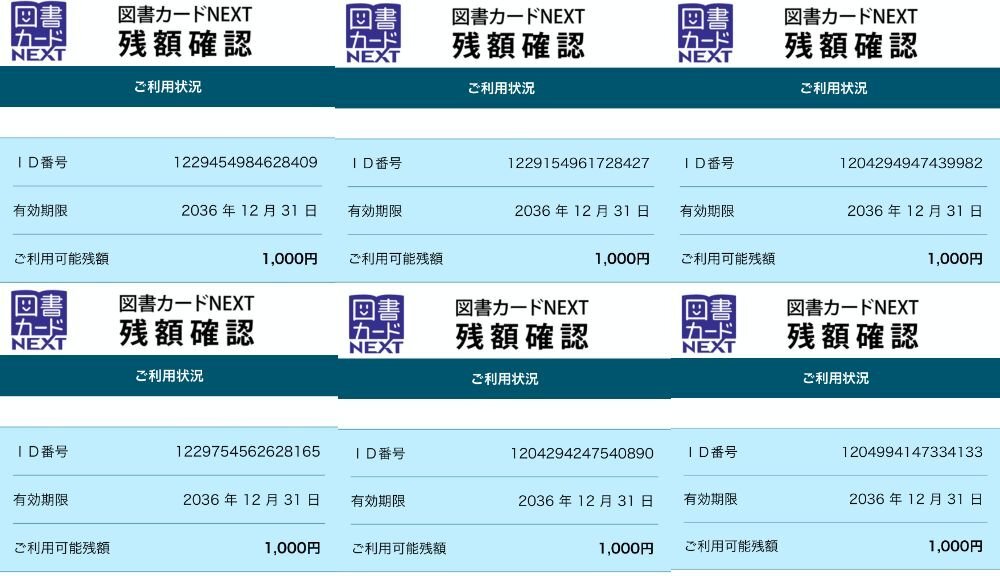The width and height of the screenshot is (1000, 576).
Task: Click the ID number 1204294247540890
Action: point(582,454)
